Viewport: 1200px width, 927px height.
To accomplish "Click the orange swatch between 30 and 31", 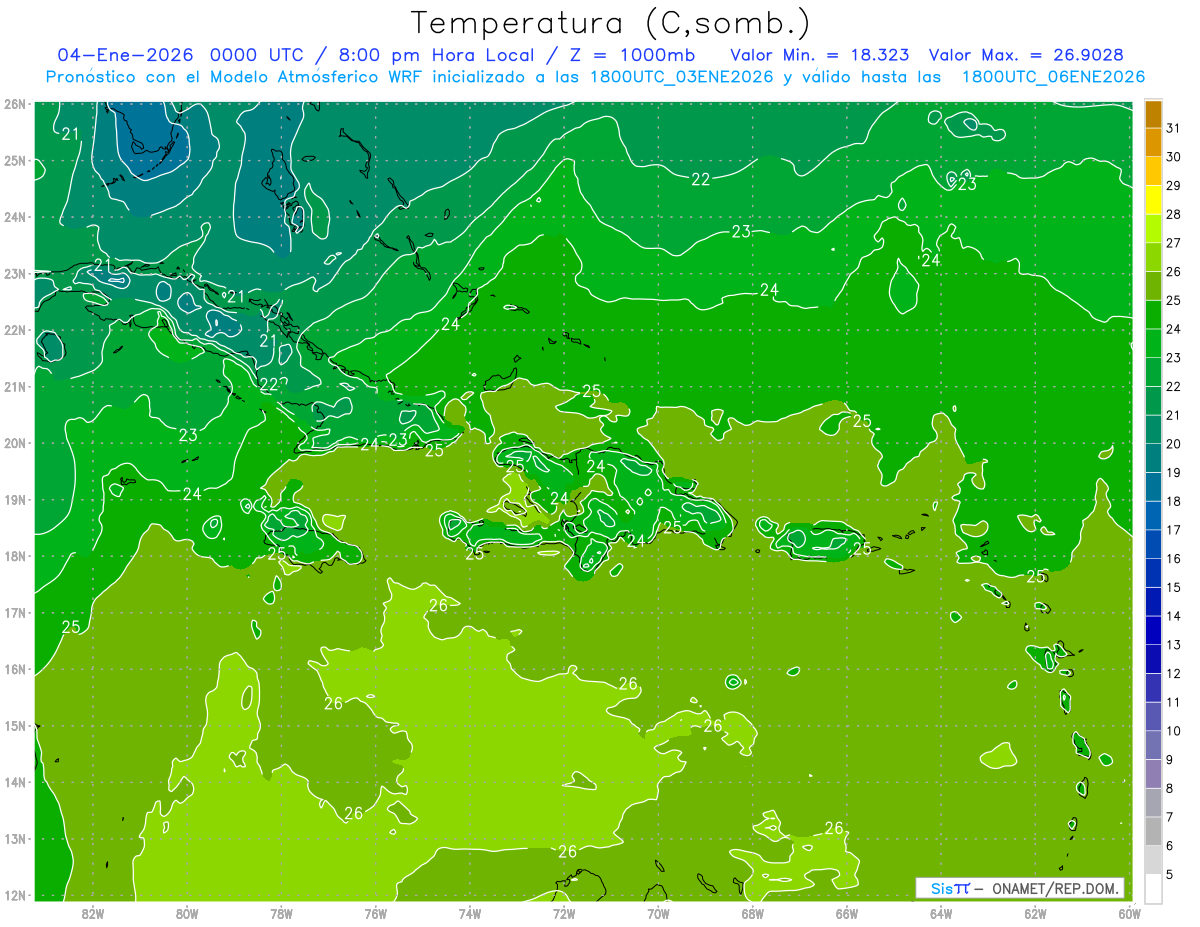I will pyautogui.click(x=1154, y=143).
